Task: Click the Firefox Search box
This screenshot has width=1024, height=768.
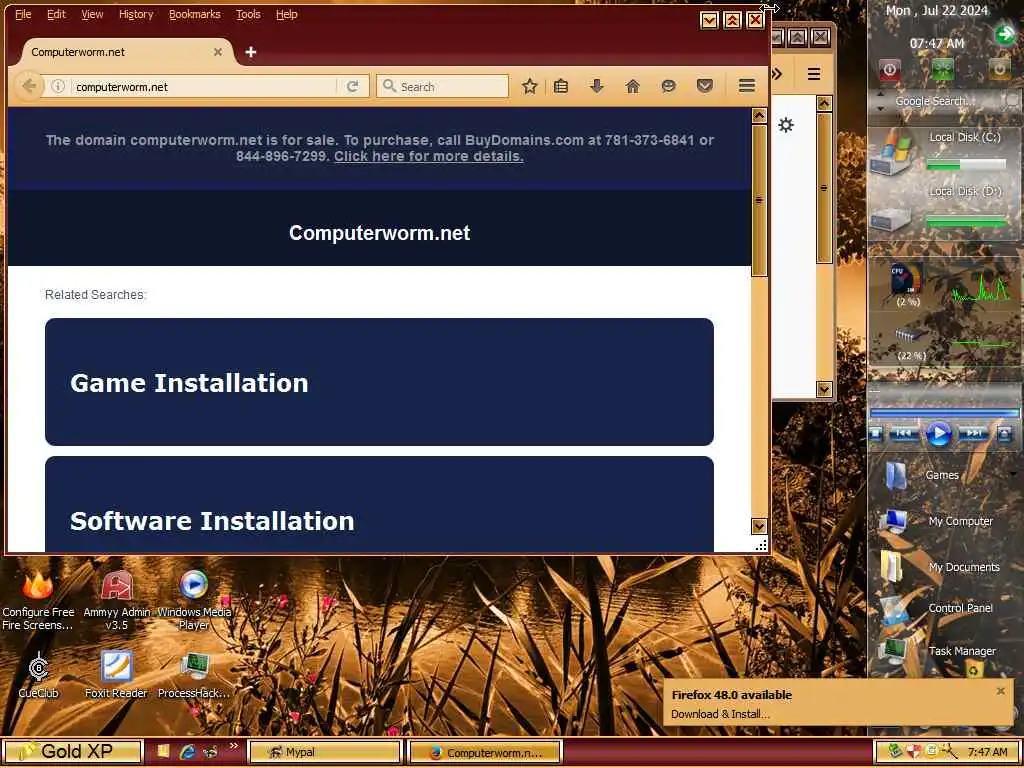Action: (x=443, y=86)
